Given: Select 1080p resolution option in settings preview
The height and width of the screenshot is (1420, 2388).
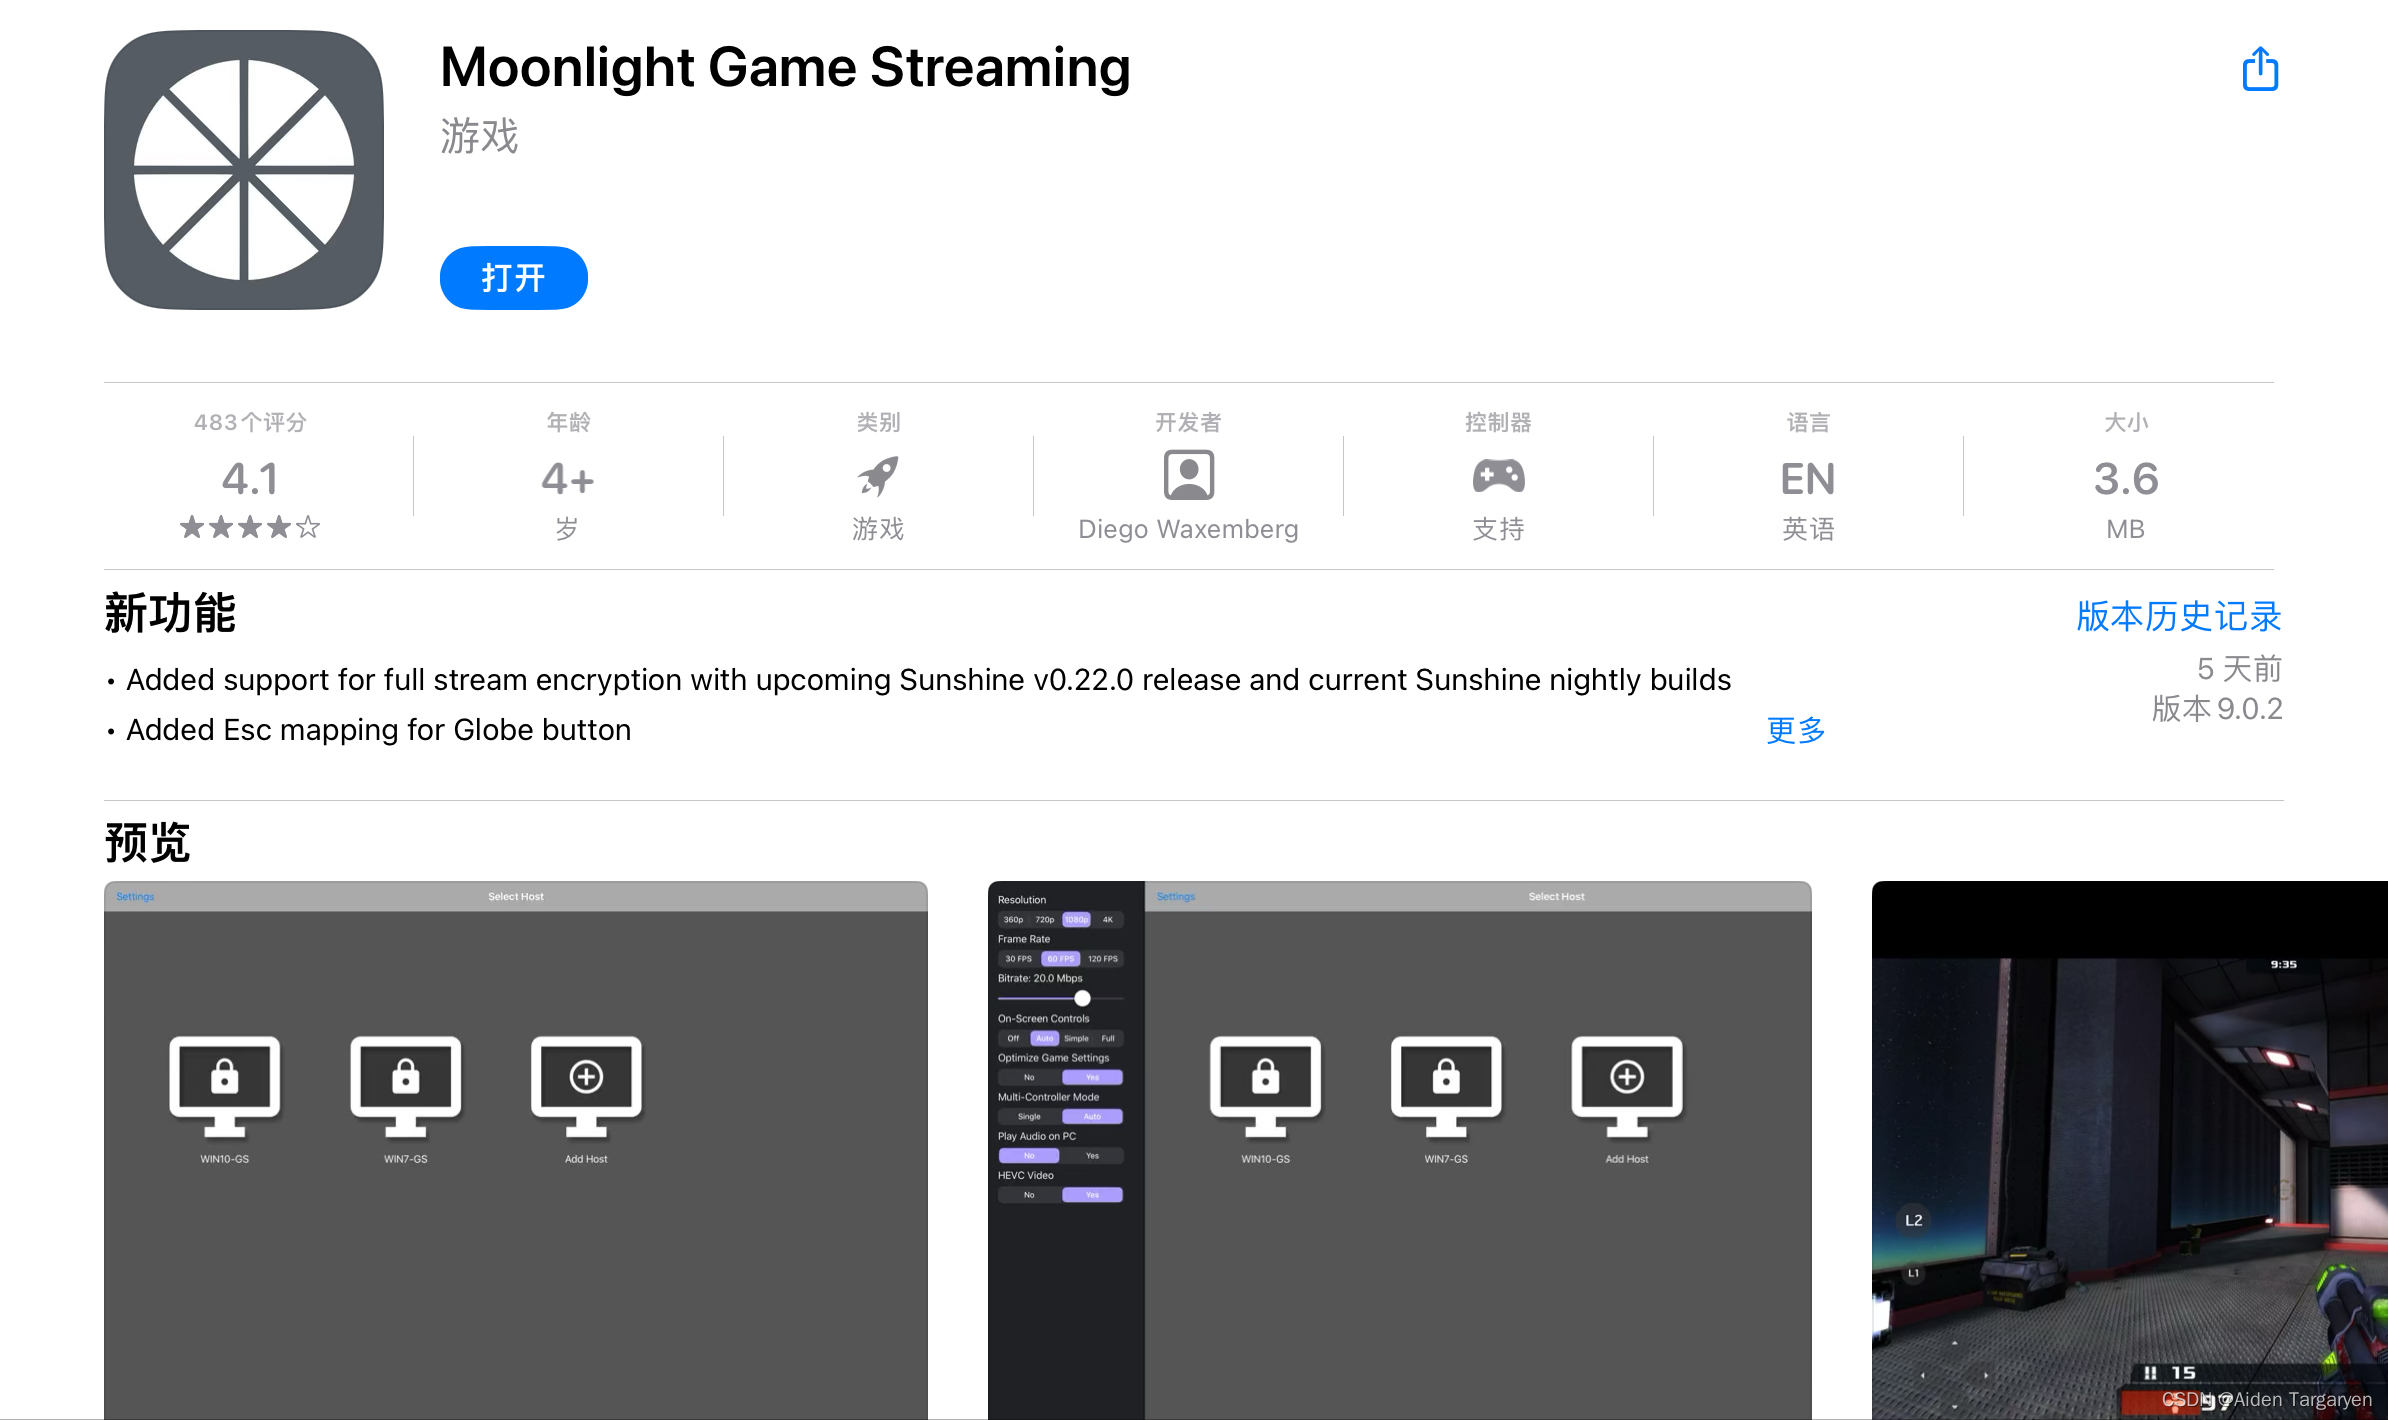Looking at the screenshot, I should click(1076, 919).
